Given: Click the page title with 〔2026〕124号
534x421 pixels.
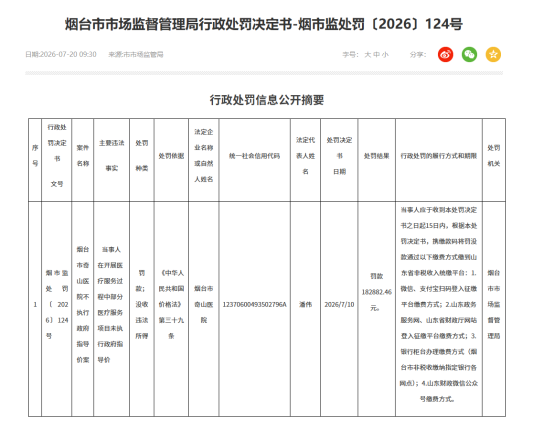Looking at the screenshot, I should [264, 24].
